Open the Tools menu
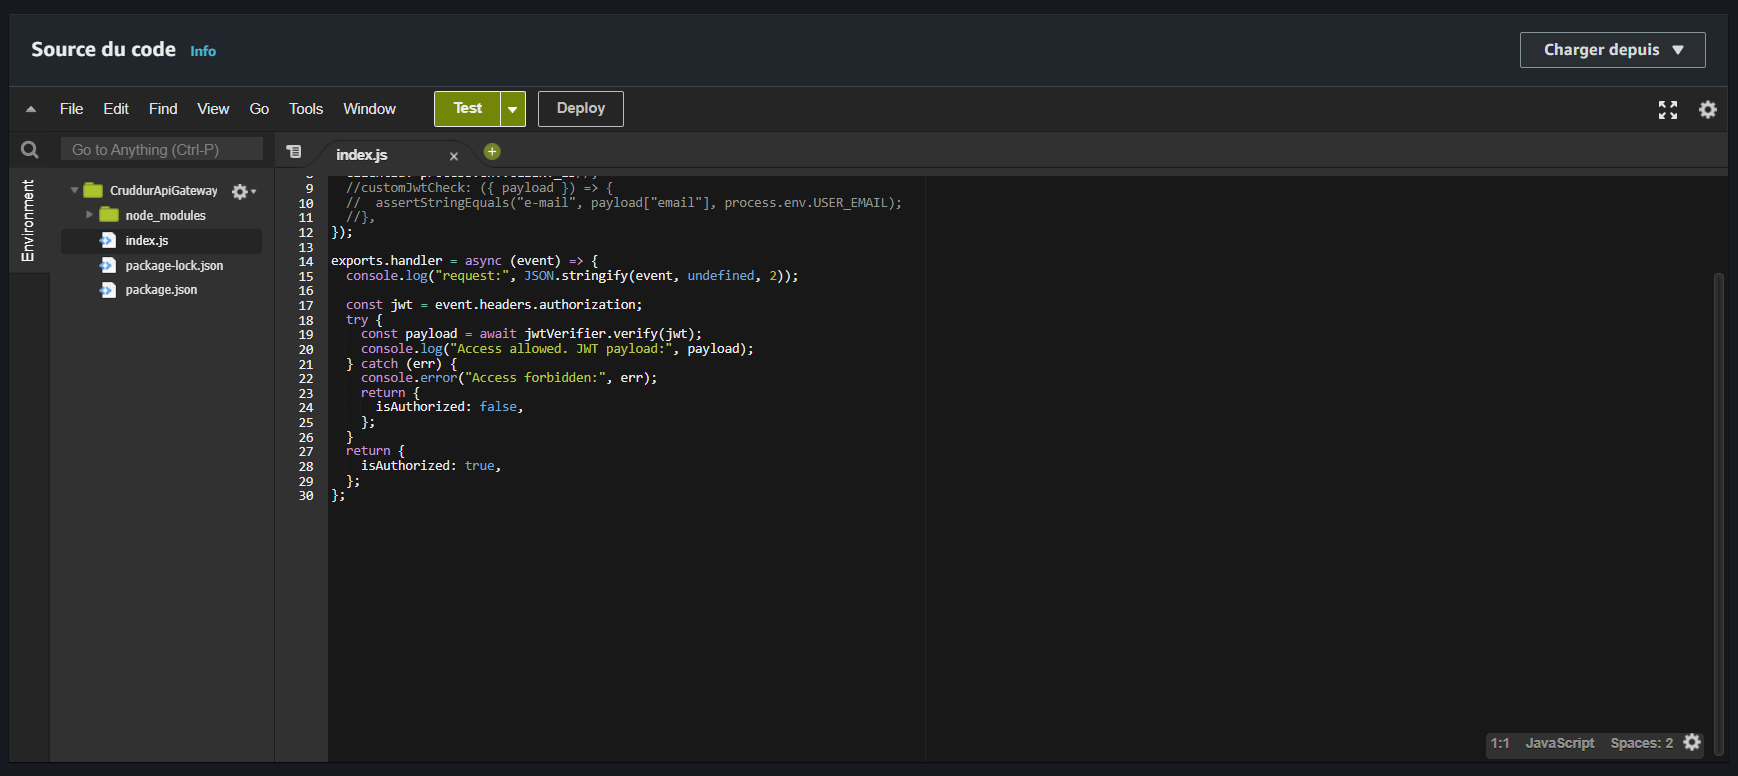Screen dimensions: 1738x776 point(306,109)
